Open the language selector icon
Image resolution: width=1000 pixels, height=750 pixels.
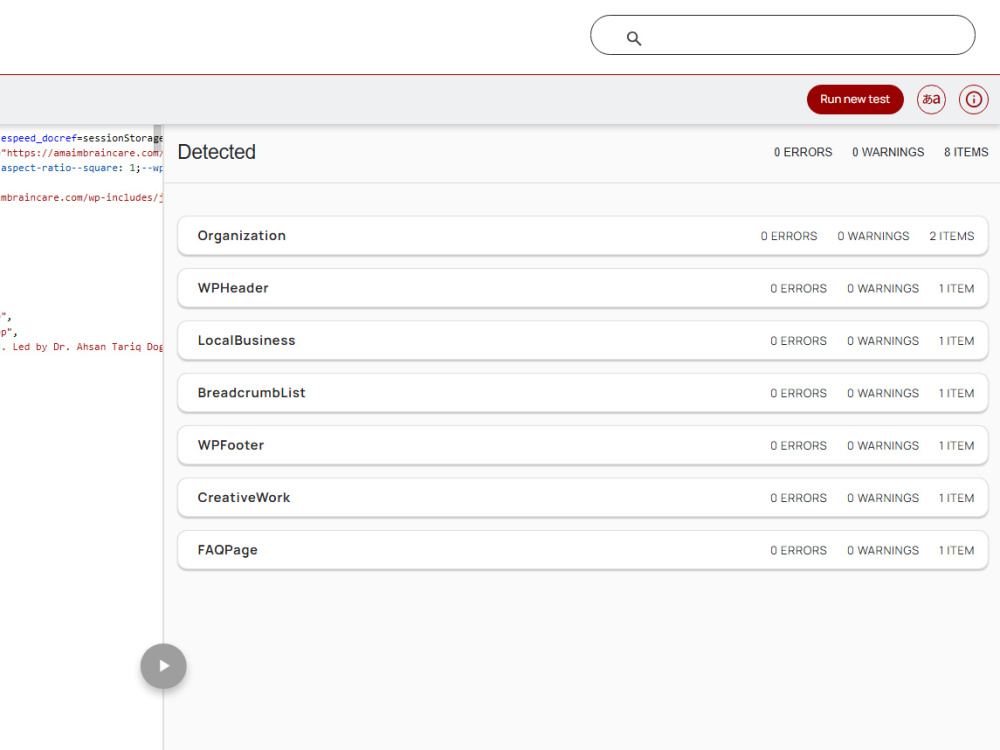pyautogui.click(x=931, y=99)
